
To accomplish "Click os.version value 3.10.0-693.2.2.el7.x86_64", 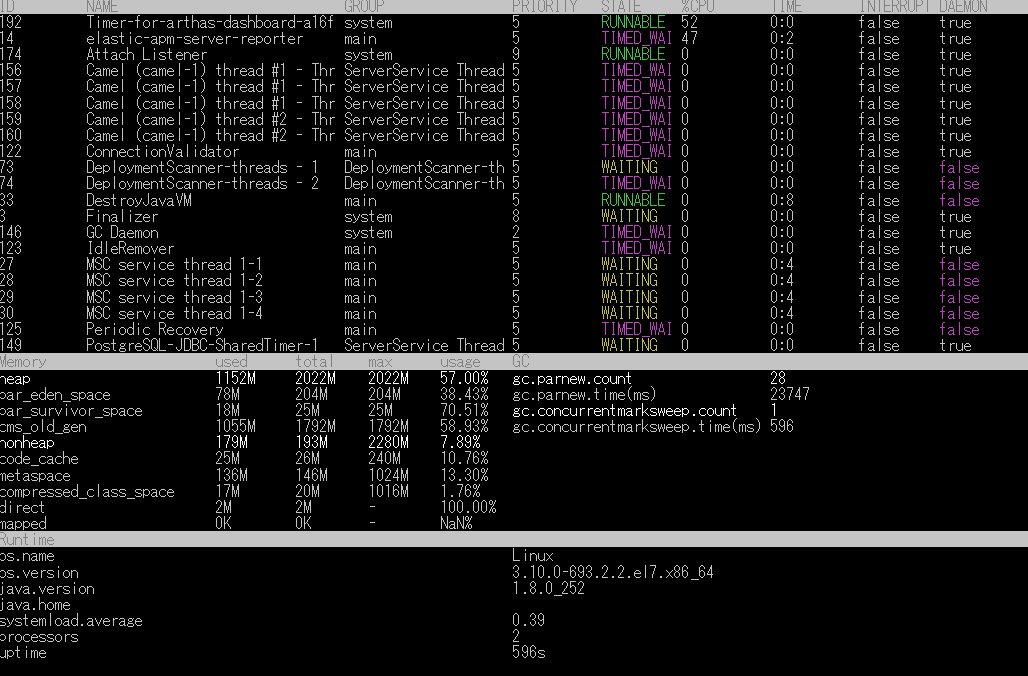I will click(612, 572).
